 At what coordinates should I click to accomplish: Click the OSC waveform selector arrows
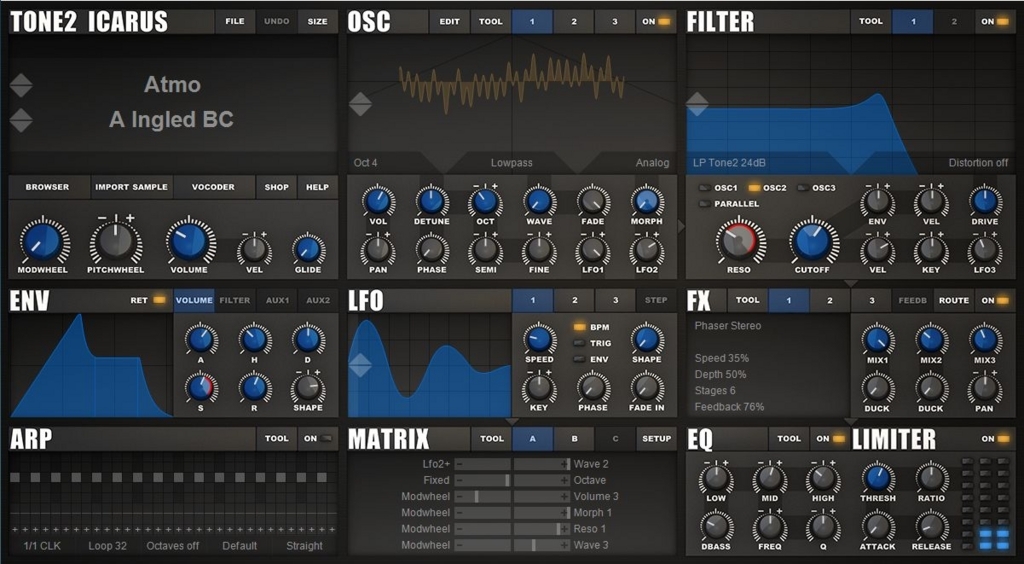tap(360, 103)
